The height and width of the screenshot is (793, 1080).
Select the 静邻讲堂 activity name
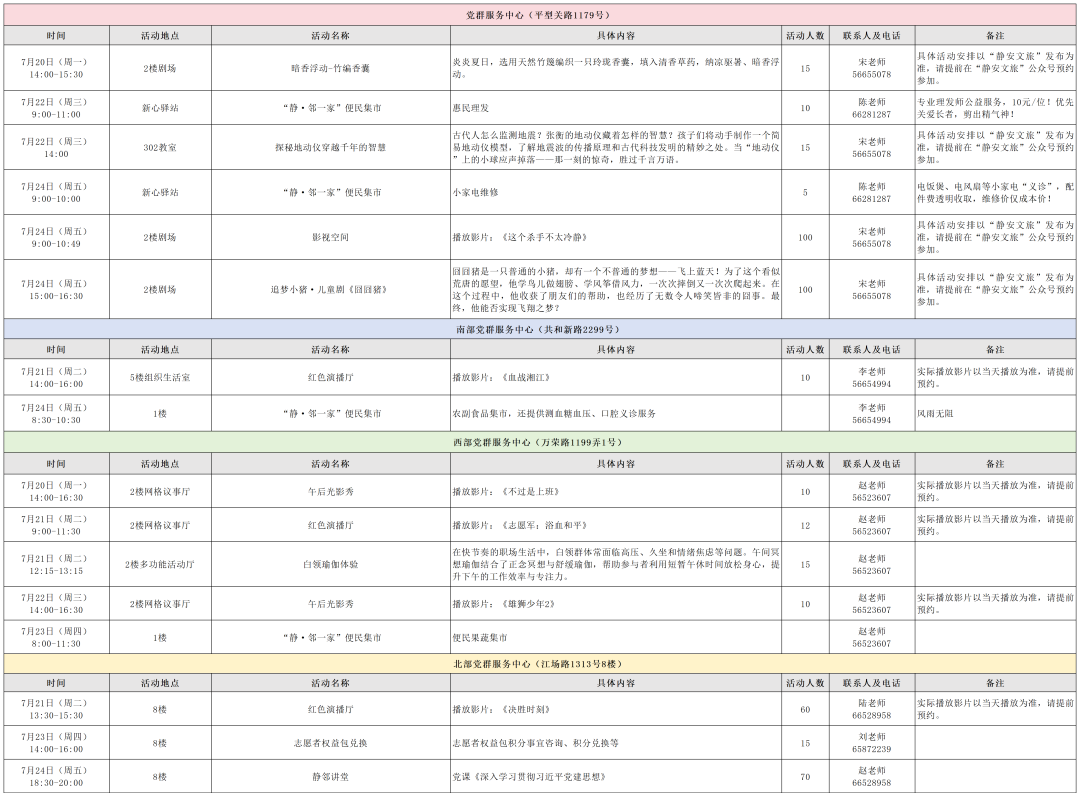coord(331,776)
